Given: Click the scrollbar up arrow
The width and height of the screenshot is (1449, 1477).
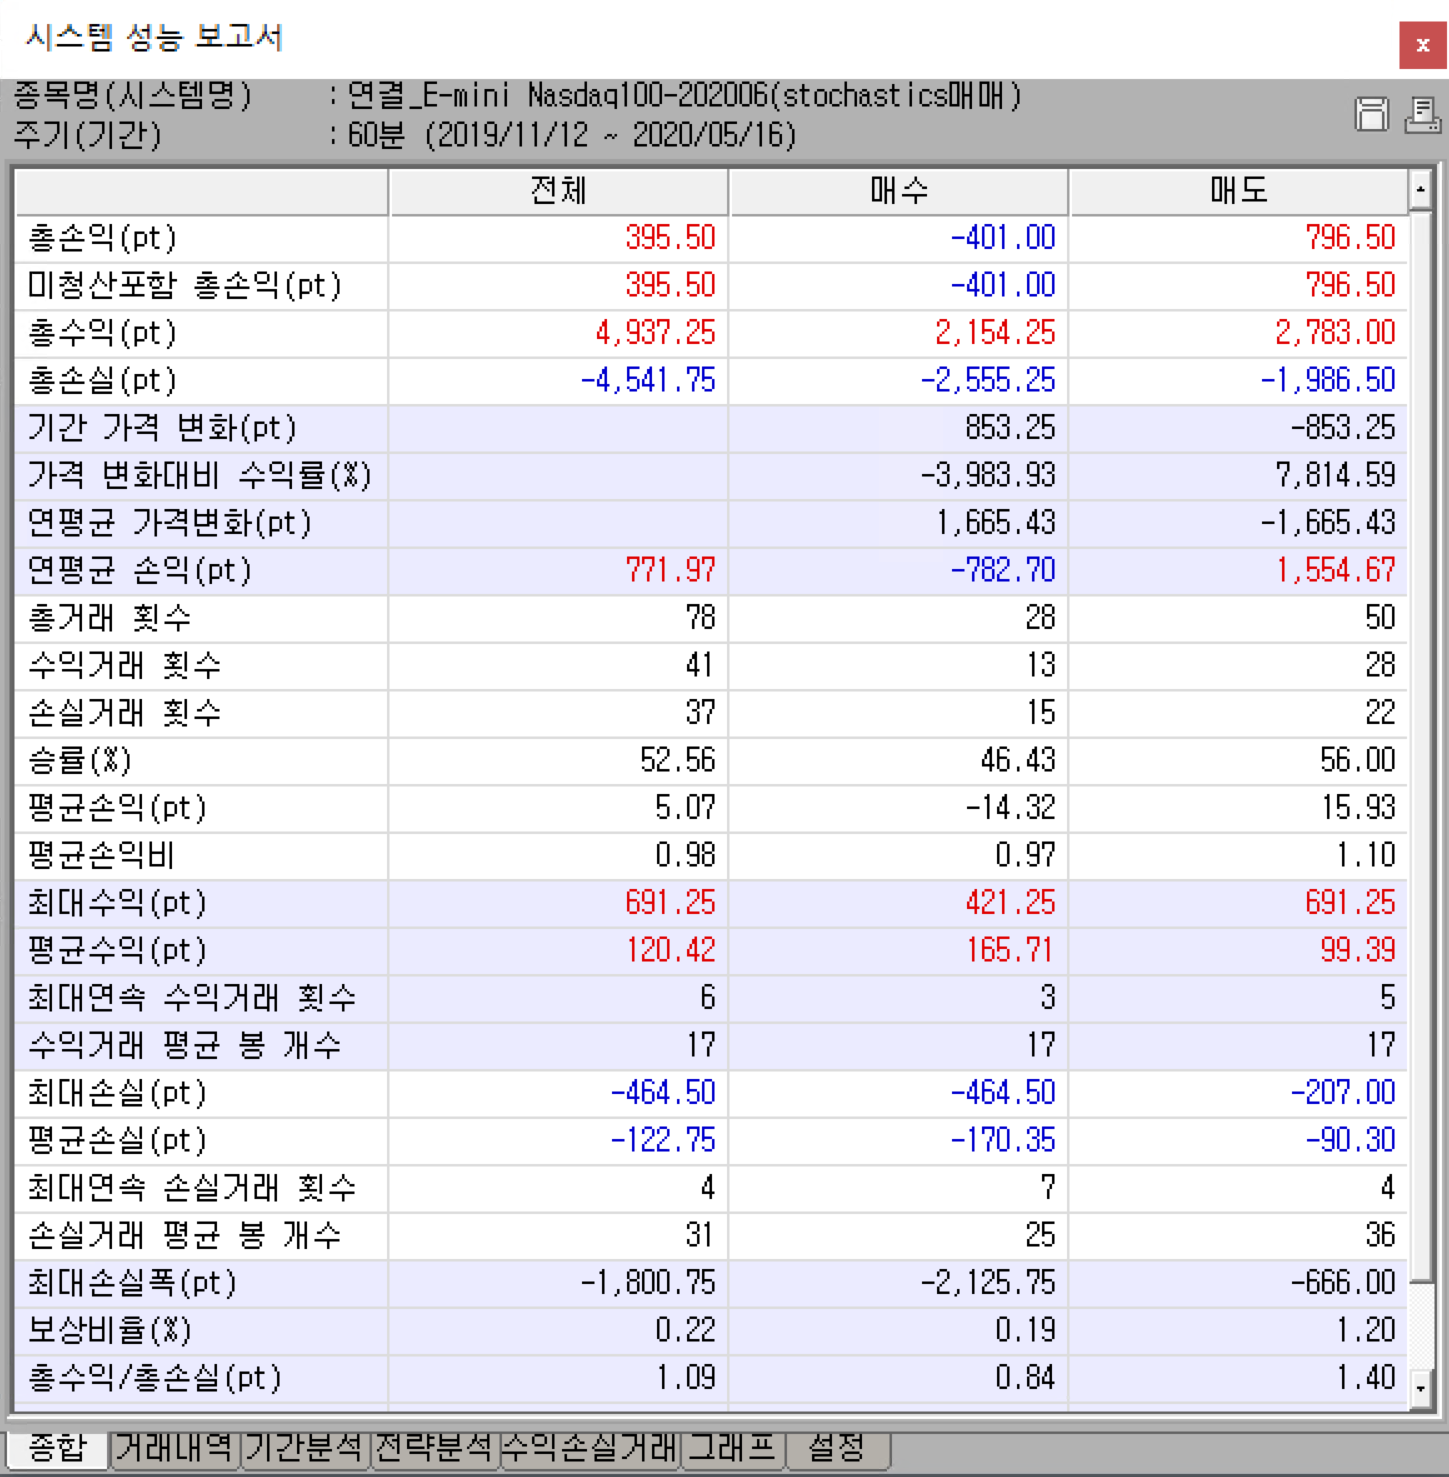Looking at the screenshot, I should pos(1420,189).
